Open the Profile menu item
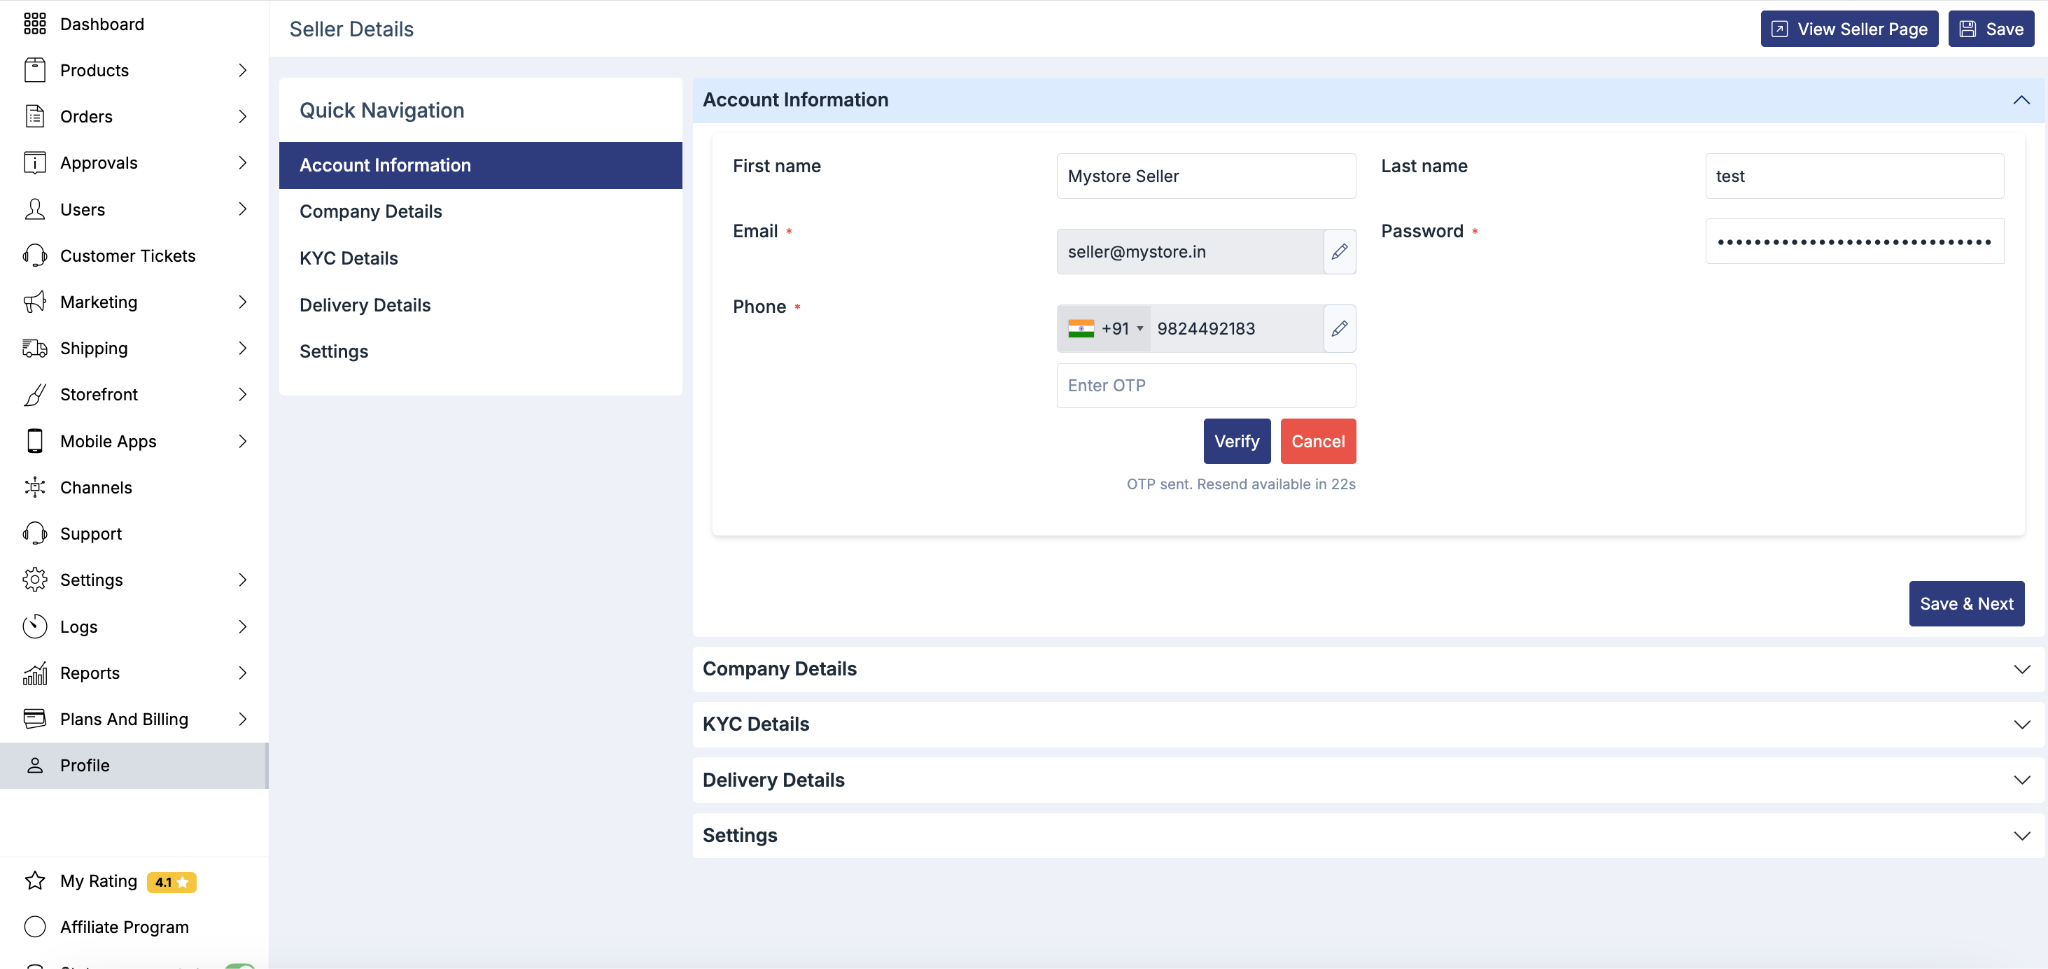The image size is (2048, 969). pyautogui.click(x=134, y=766)
